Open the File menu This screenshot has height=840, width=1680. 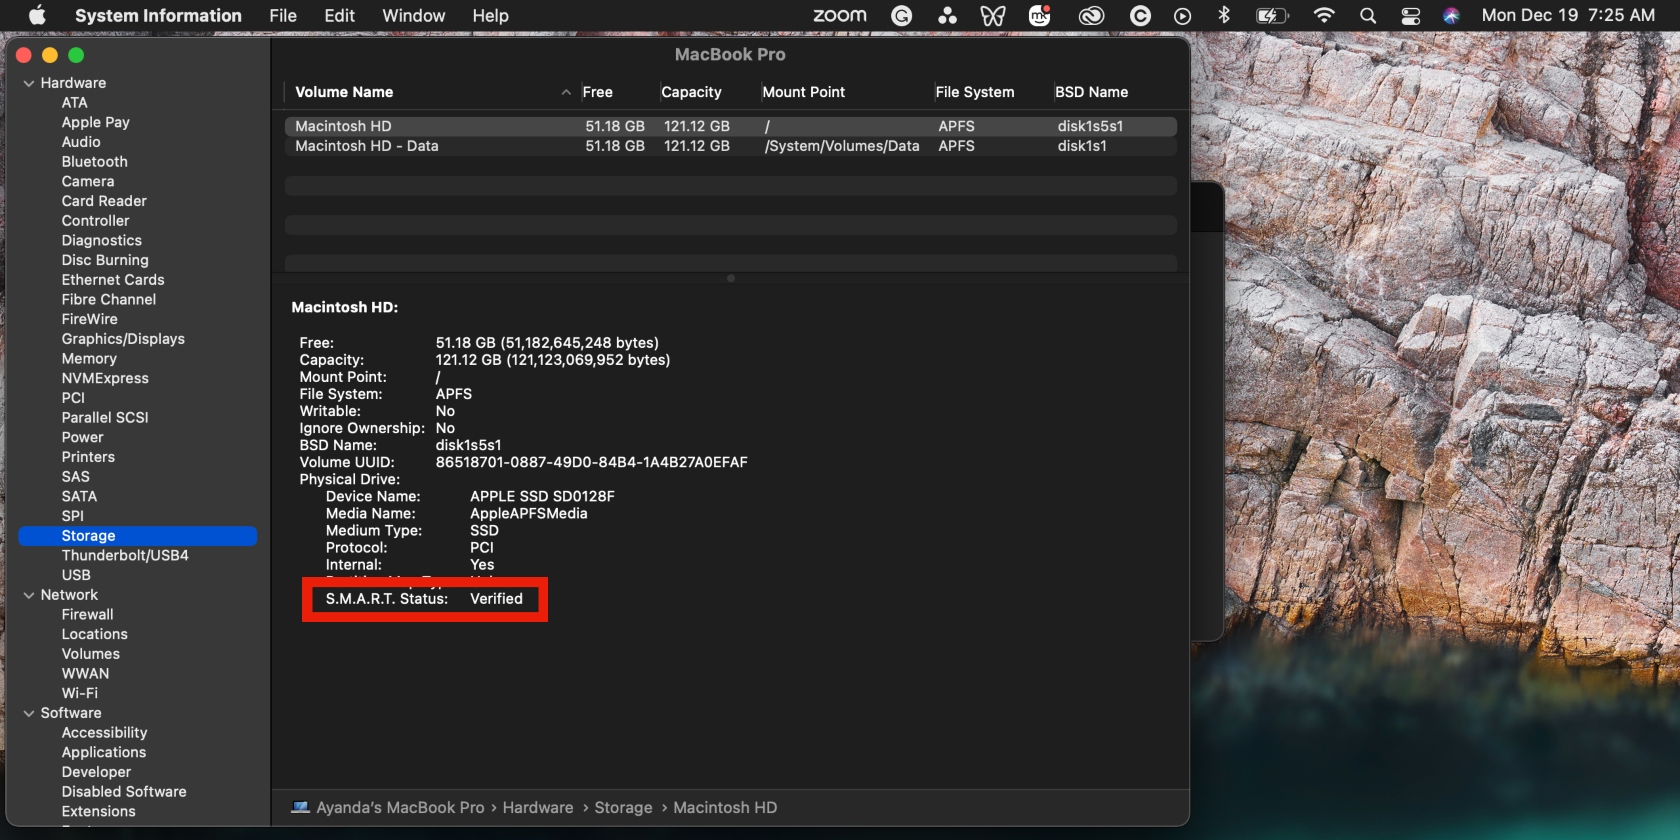(283, 15)
